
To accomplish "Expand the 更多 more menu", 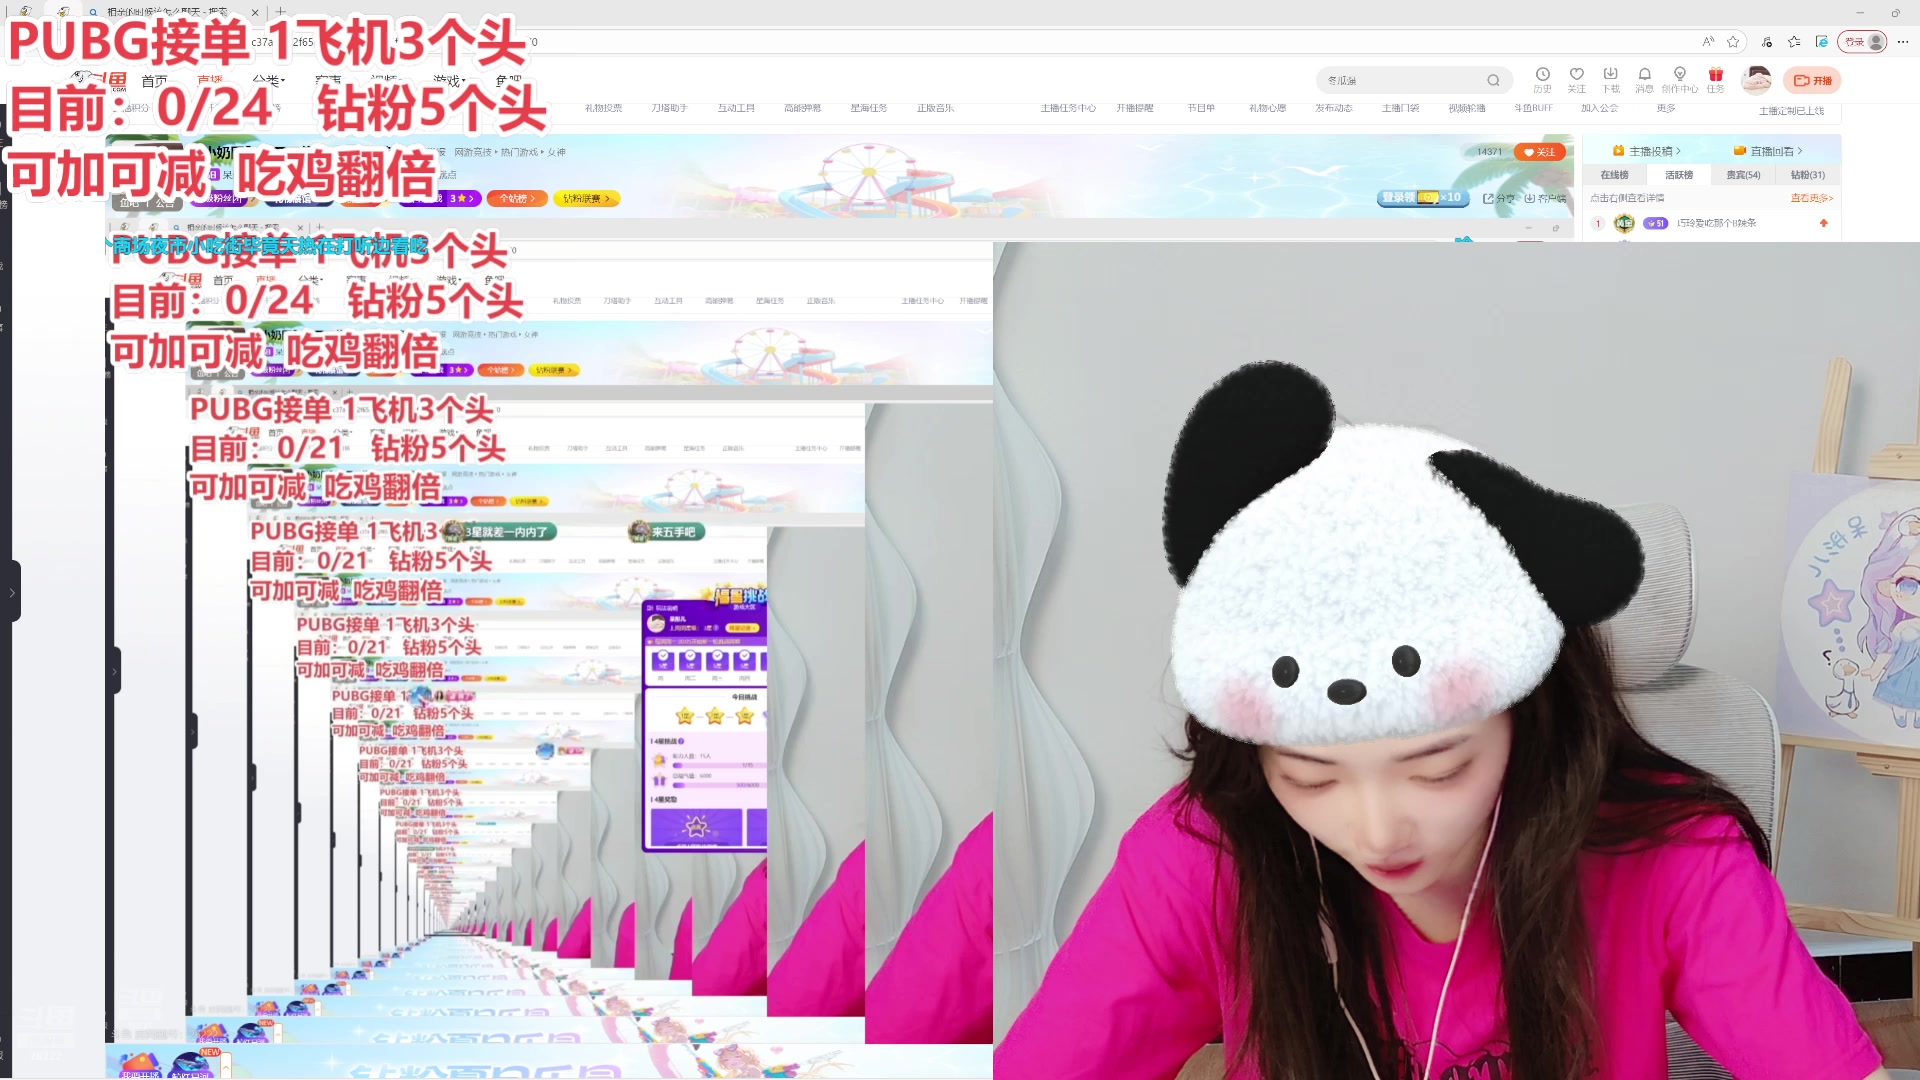I will 1665,108.
